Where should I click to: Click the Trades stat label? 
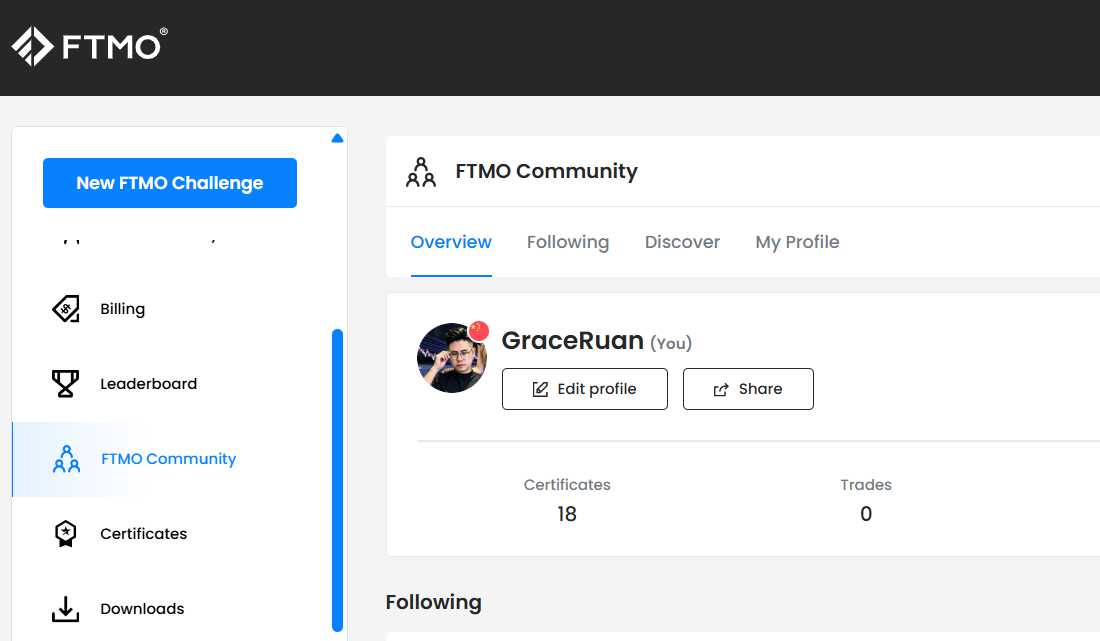(x=866, y=485)
